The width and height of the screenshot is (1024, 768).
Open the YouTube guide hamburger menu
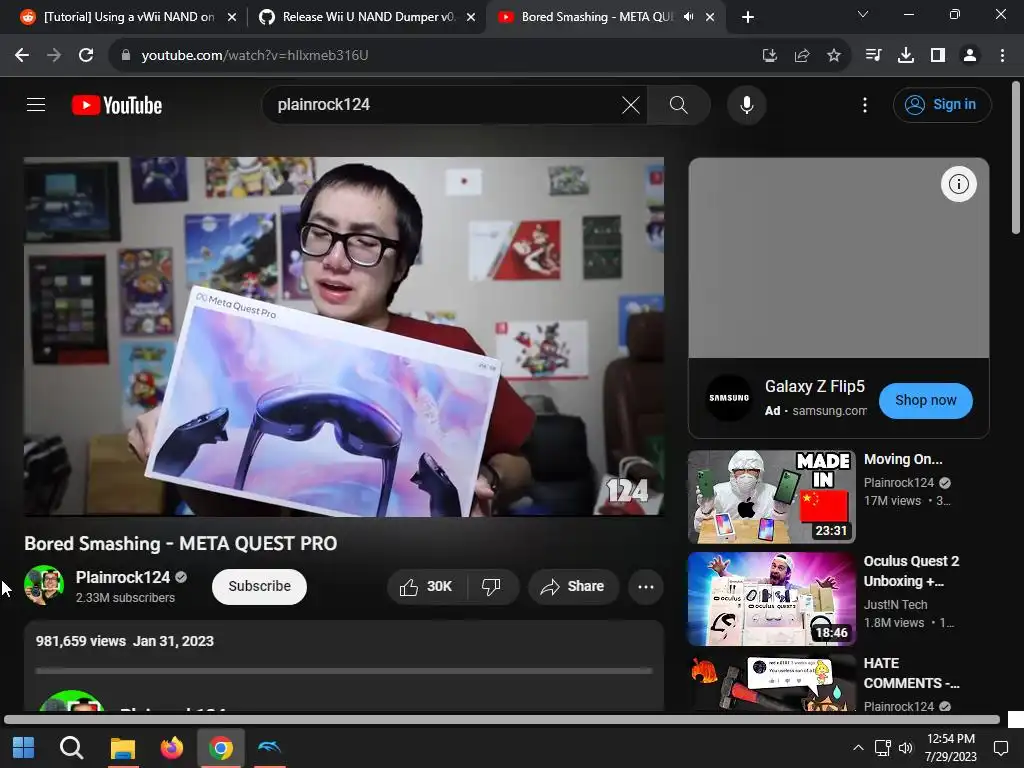click(36, 104)
